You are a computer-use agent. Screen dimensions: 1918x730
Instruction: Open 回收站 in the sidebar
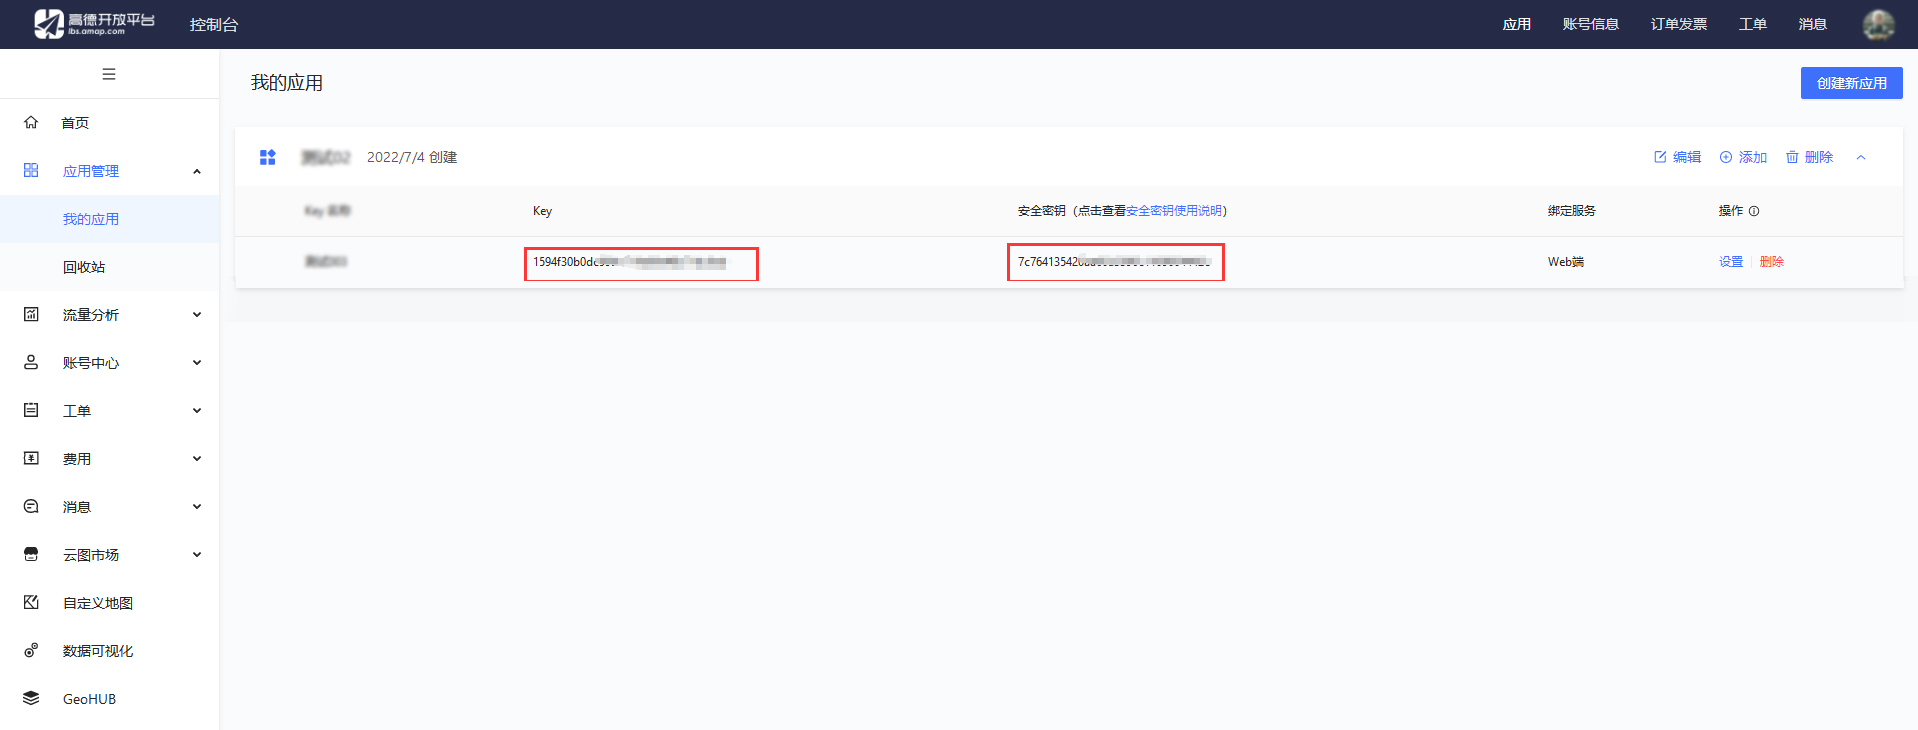coord(84,267)
